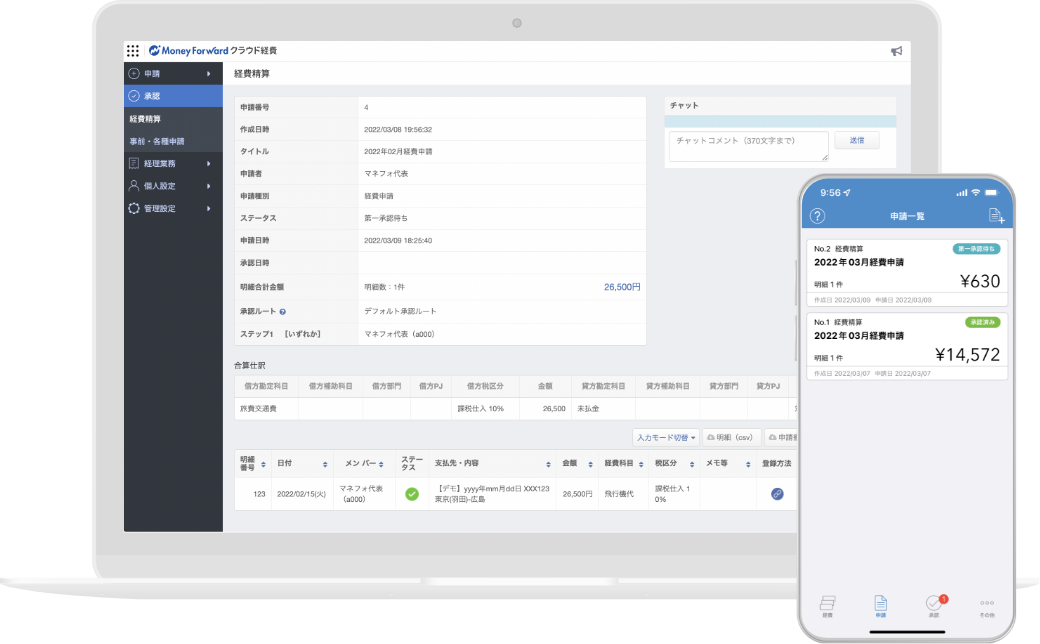This screenshot has width=1040, height=644.
Task: Click 課税仕入 10% cell in journal table
Action: (x=485, y=409)
